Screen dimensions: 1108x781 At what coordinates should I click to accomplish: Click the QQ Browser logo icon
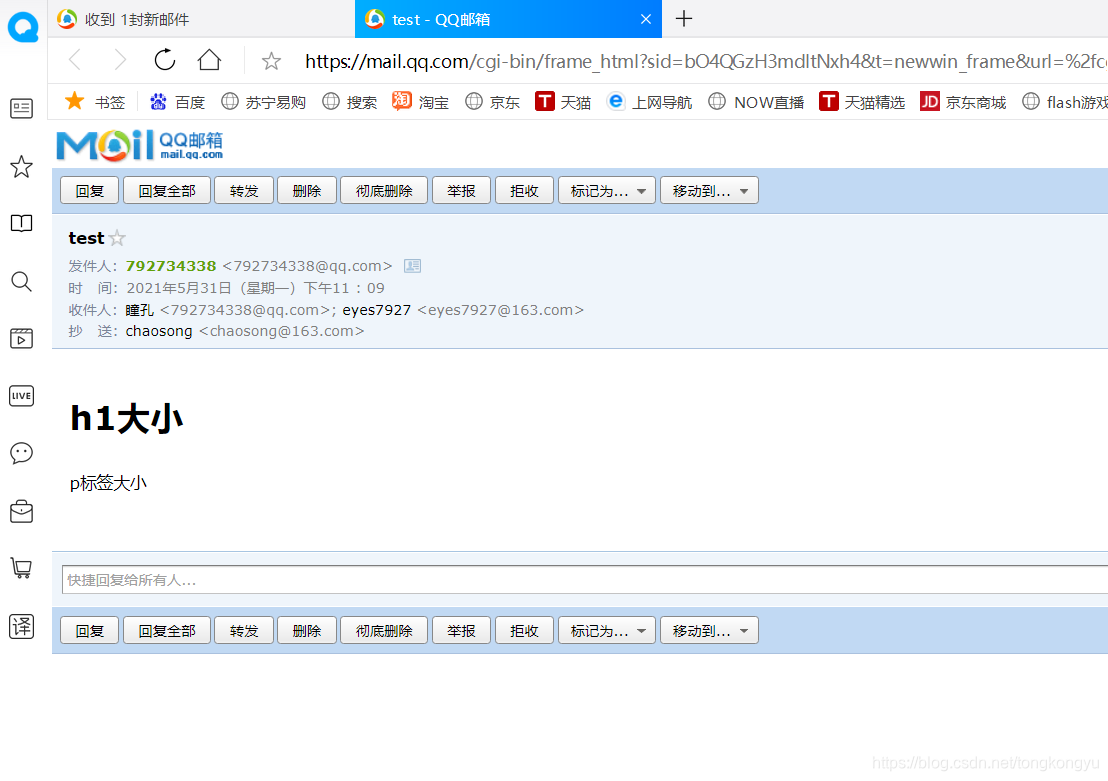click(23, 27)
